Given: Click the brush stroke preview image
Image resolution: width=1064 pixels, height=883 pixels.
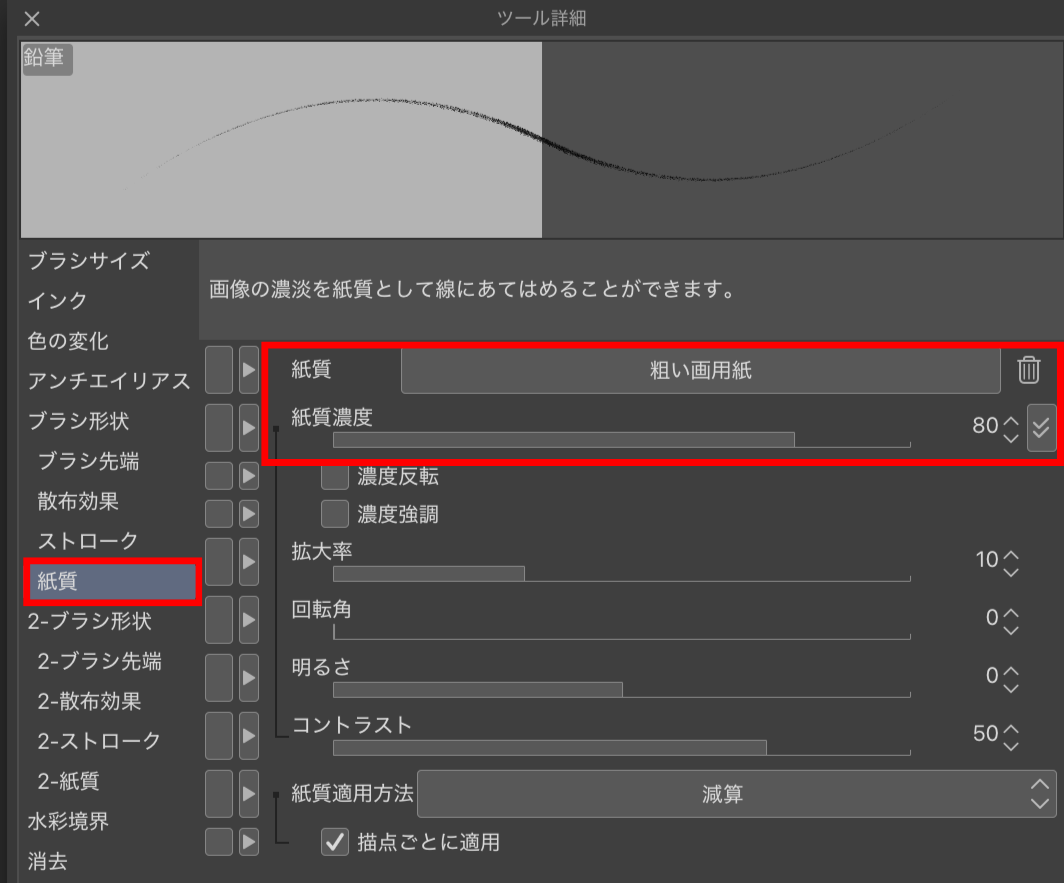Looking at the screenshot, I should pyautogui.click(x=542, y=140).
